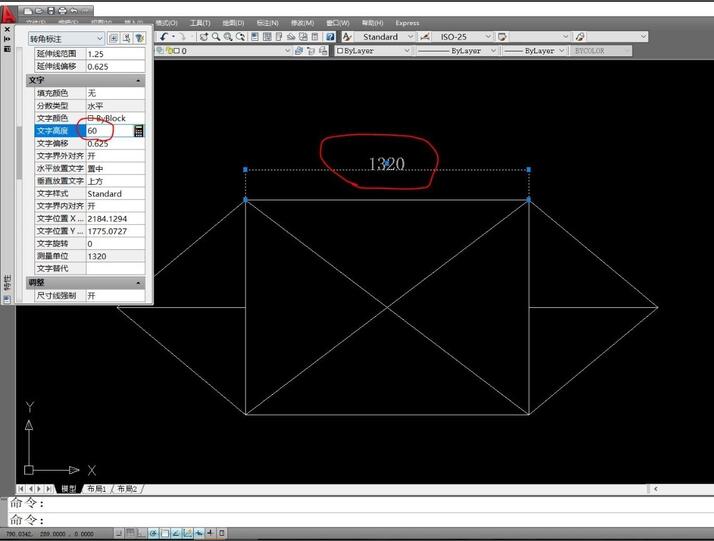This screenshot has width=714, height=541.
Task: Open the 工具(T) menu
Action: click(200, 23)
